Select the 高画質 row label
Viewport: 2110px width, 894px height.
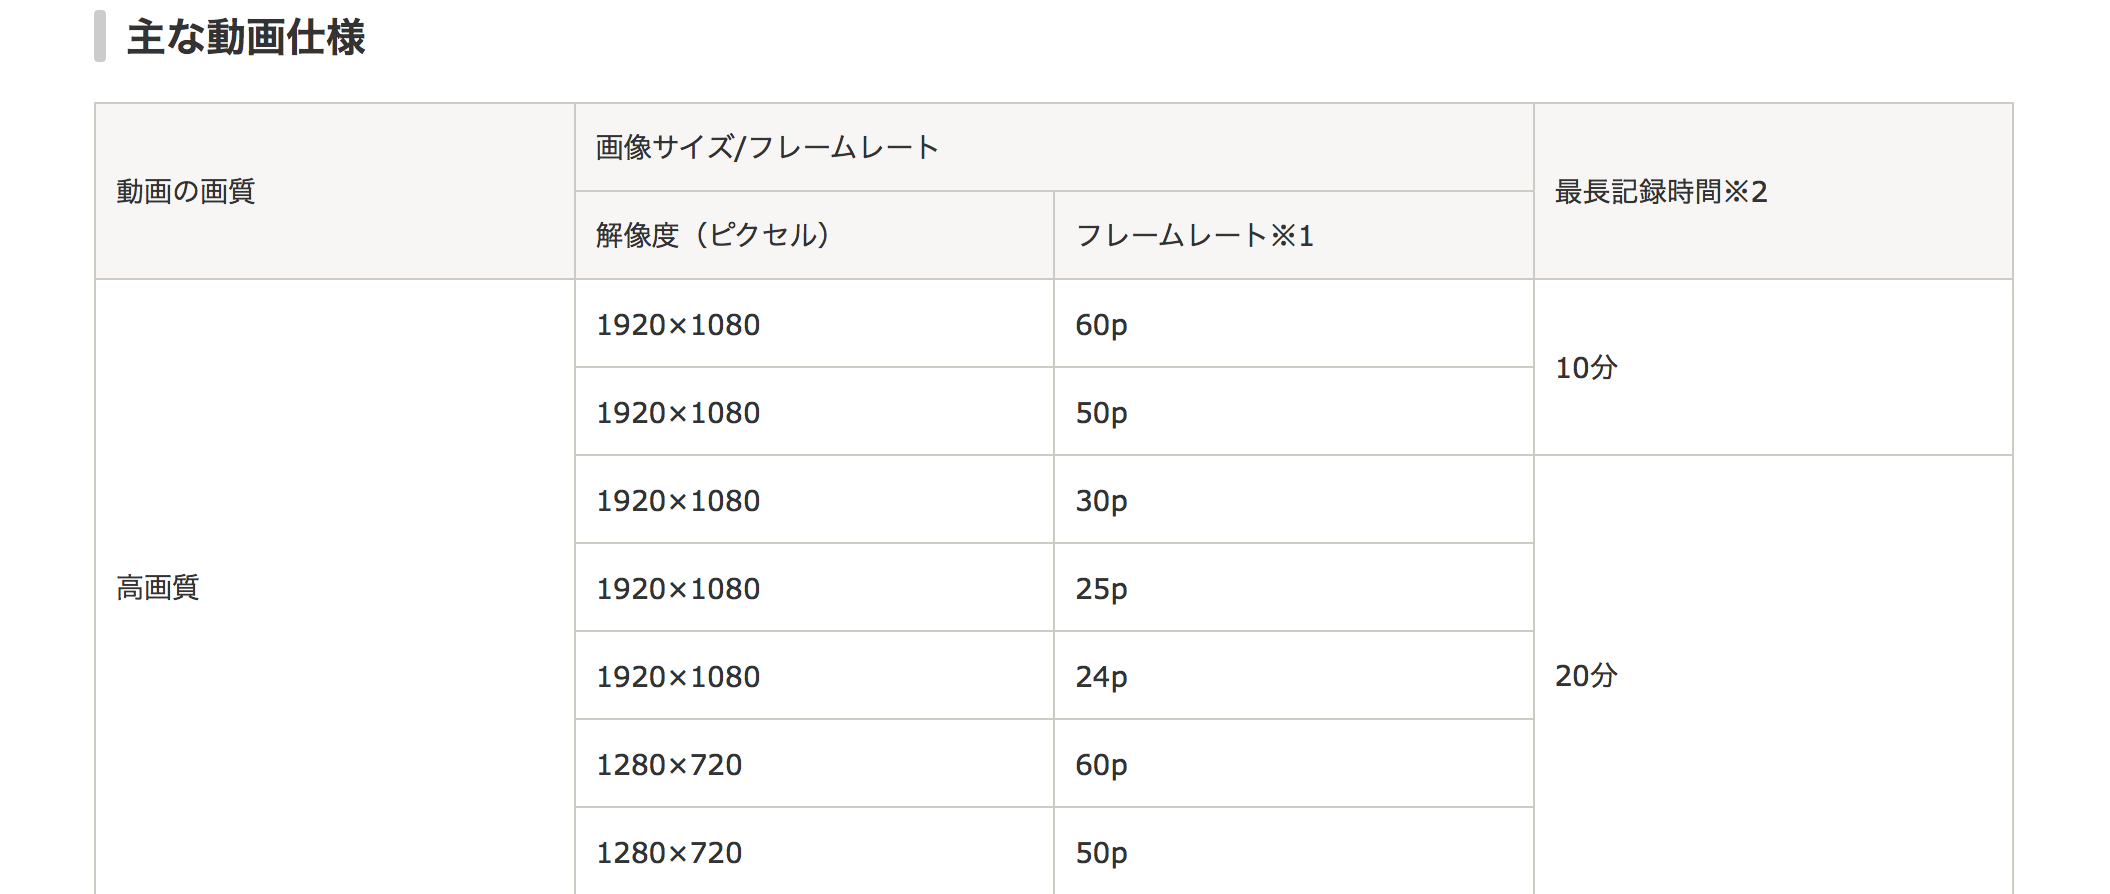click(x=335, y=587)
